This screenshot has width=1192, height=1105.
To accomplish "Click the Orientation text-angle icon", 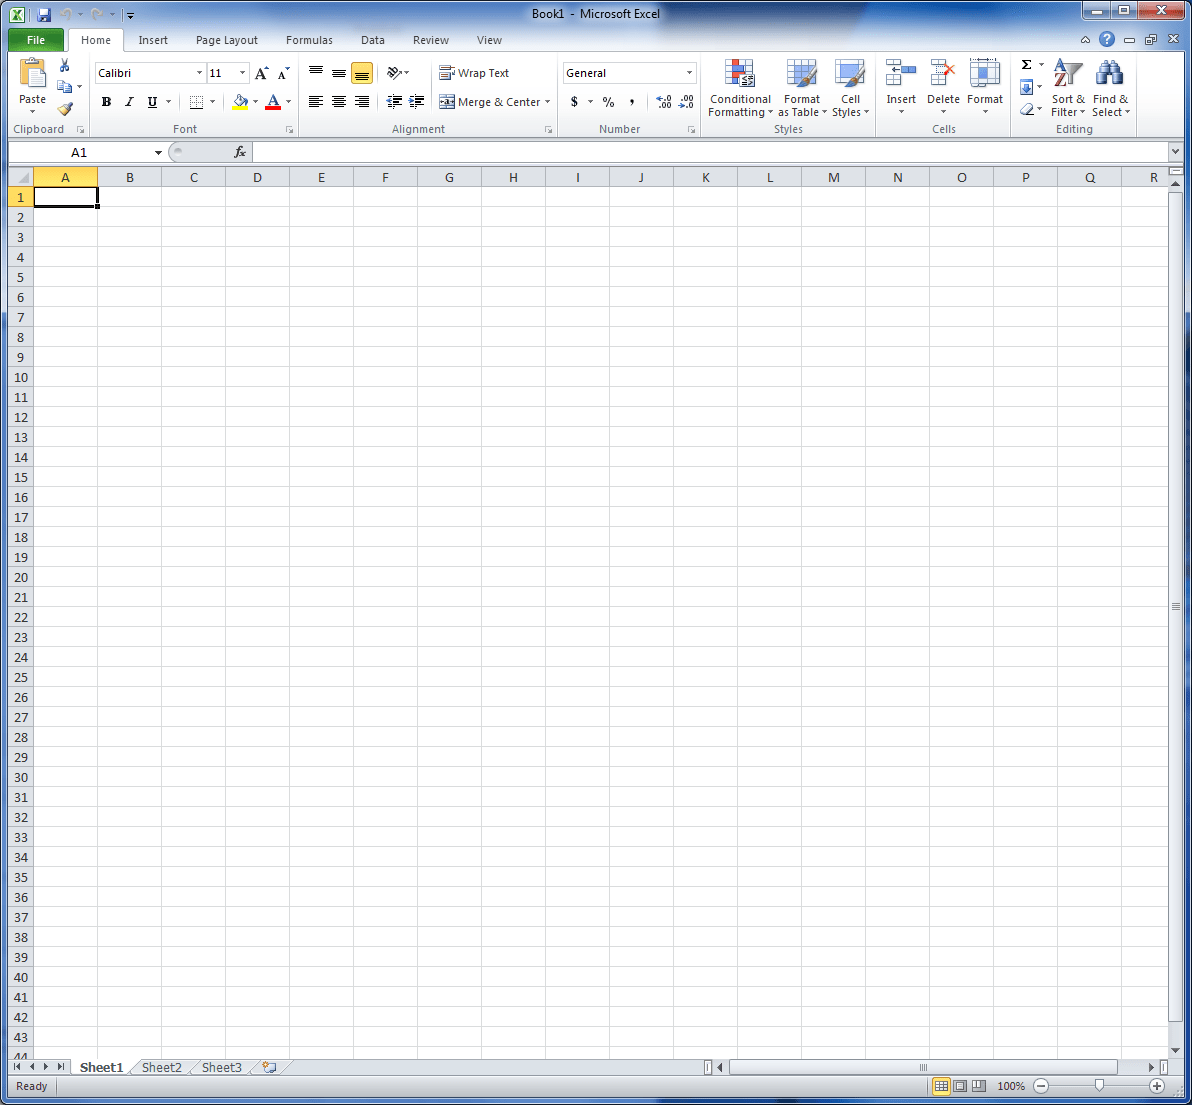I will (395, 73).
